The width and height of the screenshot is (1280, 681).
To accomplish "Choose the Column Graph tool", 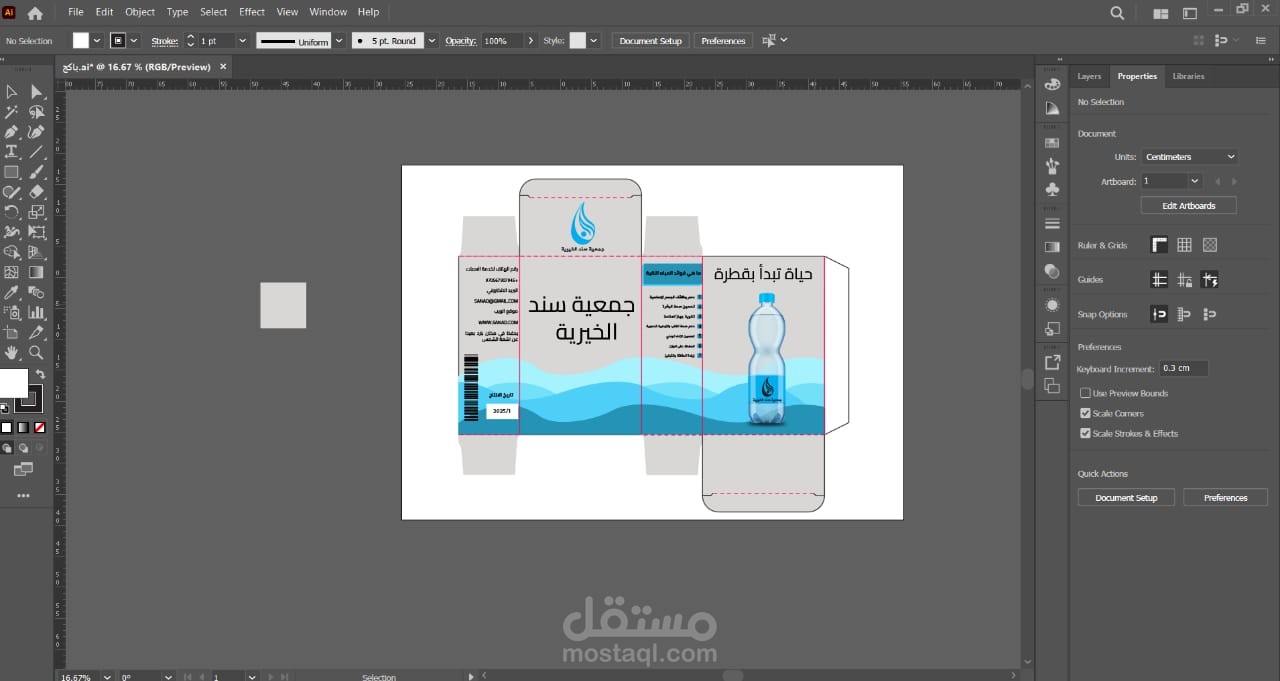I will 36,312.
